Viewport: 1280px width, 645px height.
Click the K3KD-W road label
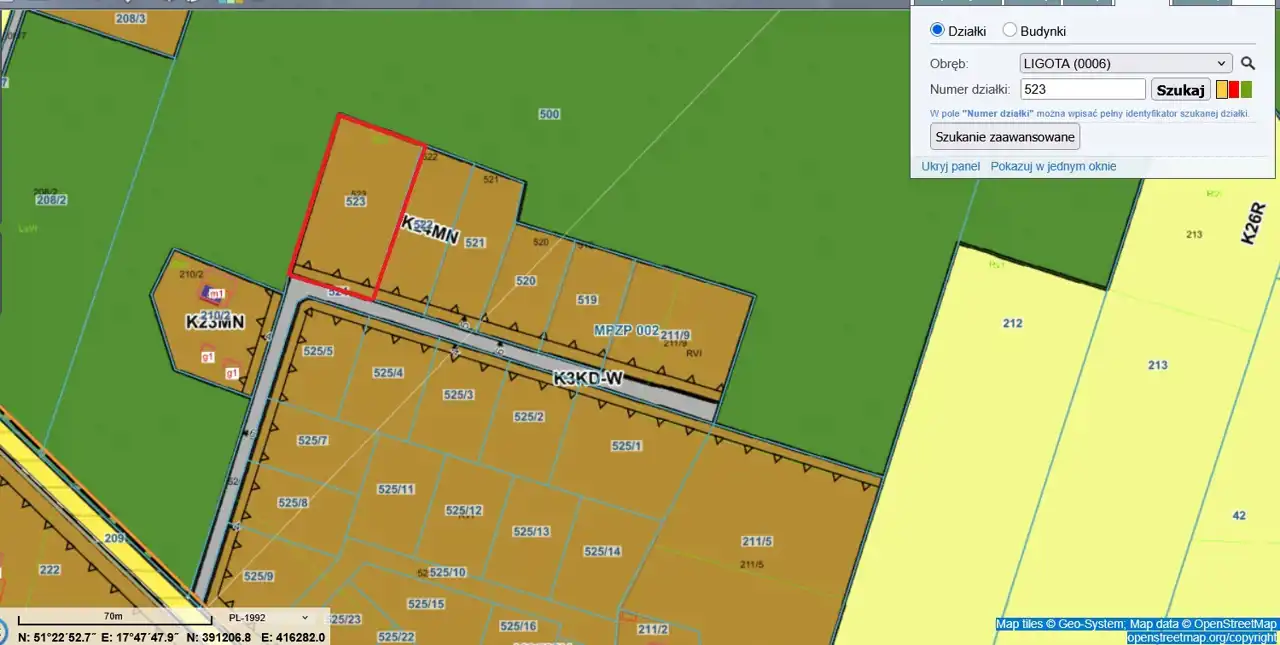588,378
